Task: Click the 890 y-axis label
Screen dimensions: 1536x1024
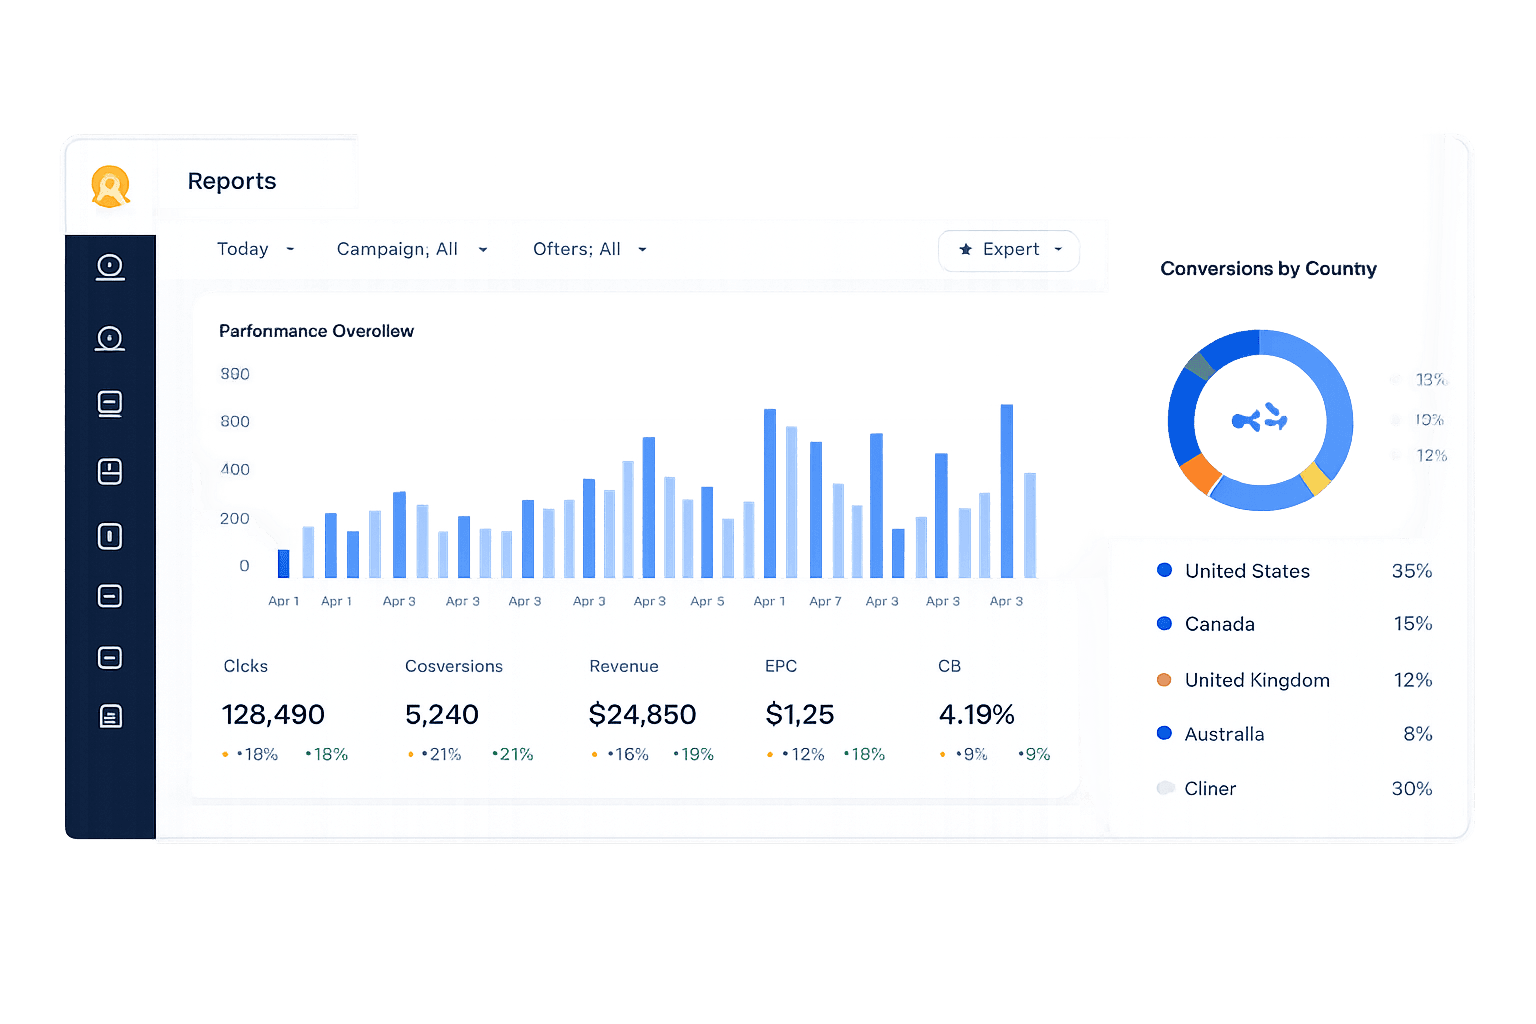Action: pos(235,374)
